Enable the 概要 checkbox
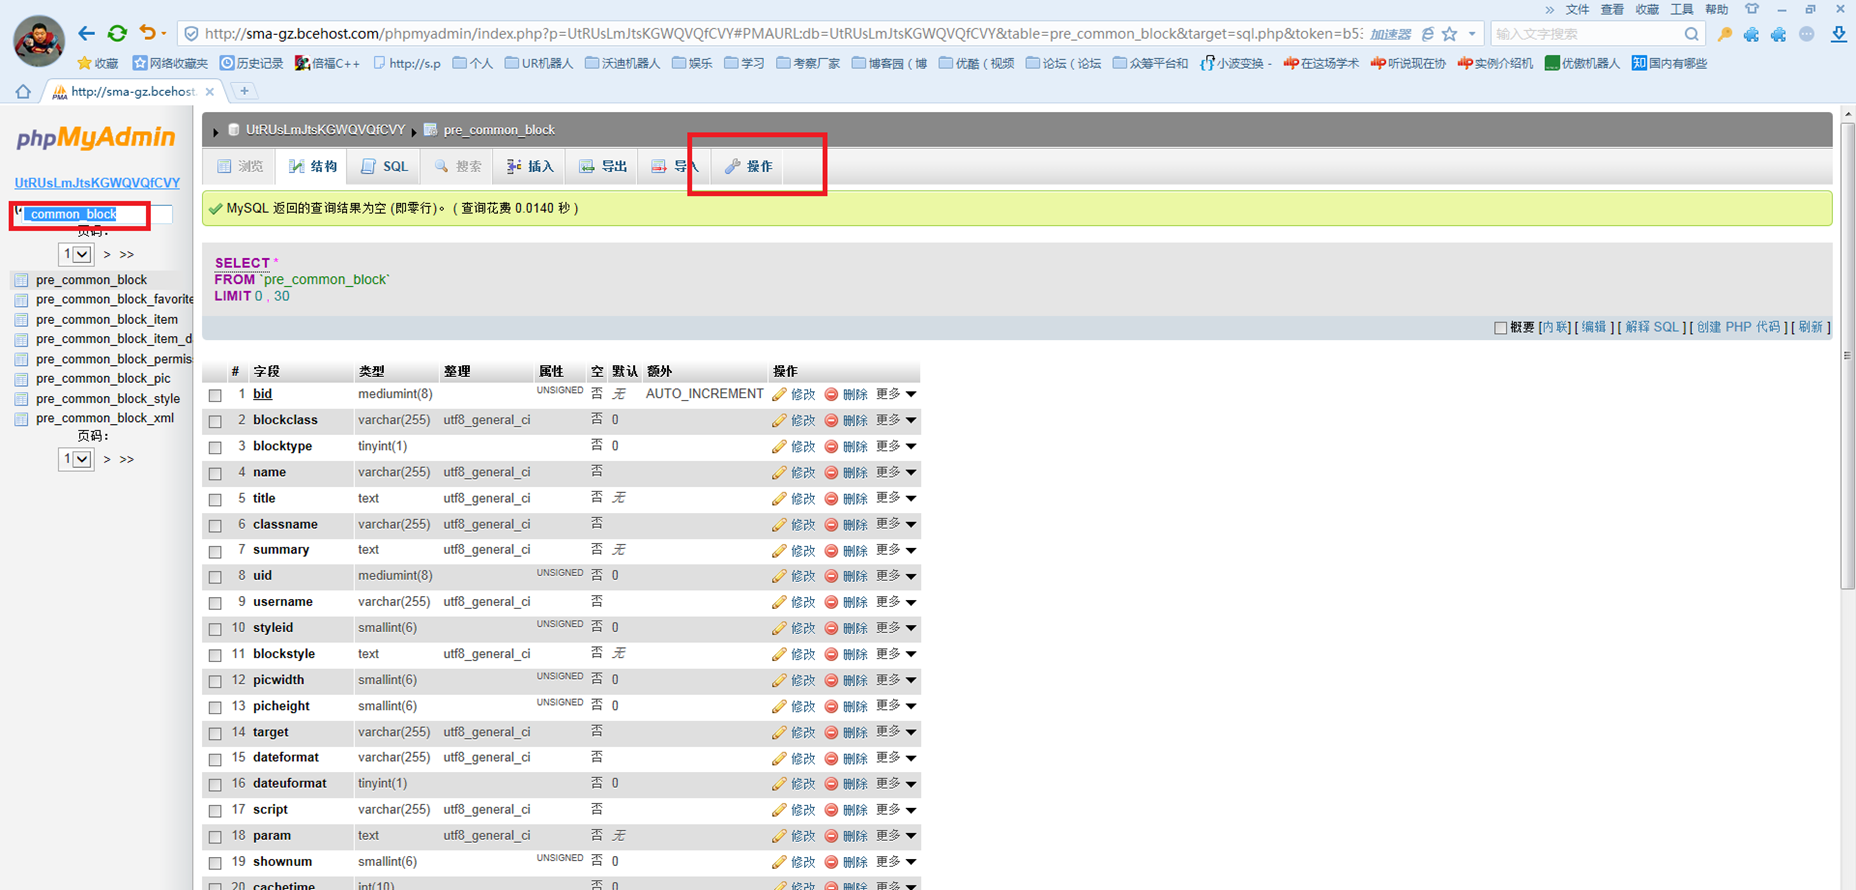Viewport: 1856px width, 890px height. [x=1500, y=328]
